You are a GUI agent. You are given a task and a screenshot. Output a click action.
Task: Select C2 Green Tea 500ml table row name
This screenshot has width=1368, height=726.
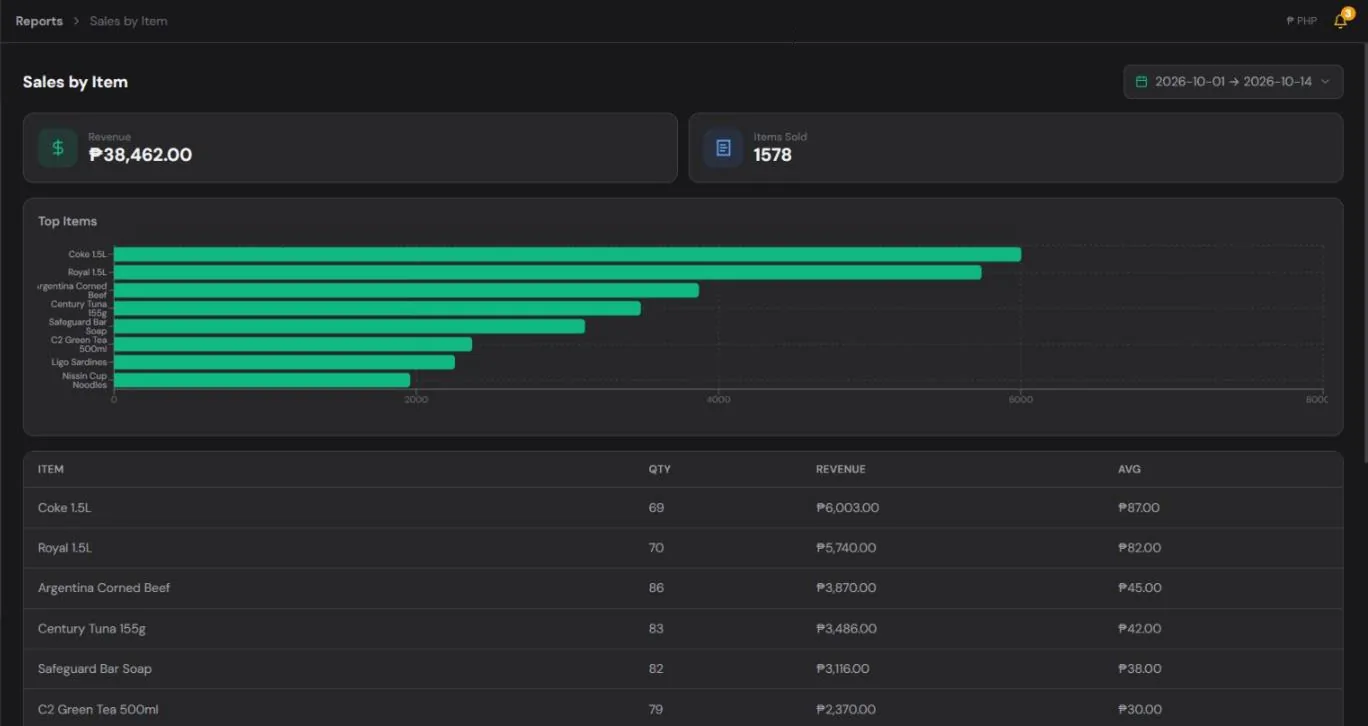[x=98, y=709]
